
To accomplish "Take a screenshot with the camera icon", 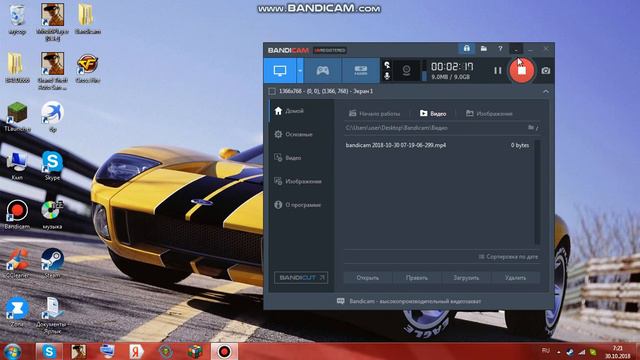I will 546,71.
